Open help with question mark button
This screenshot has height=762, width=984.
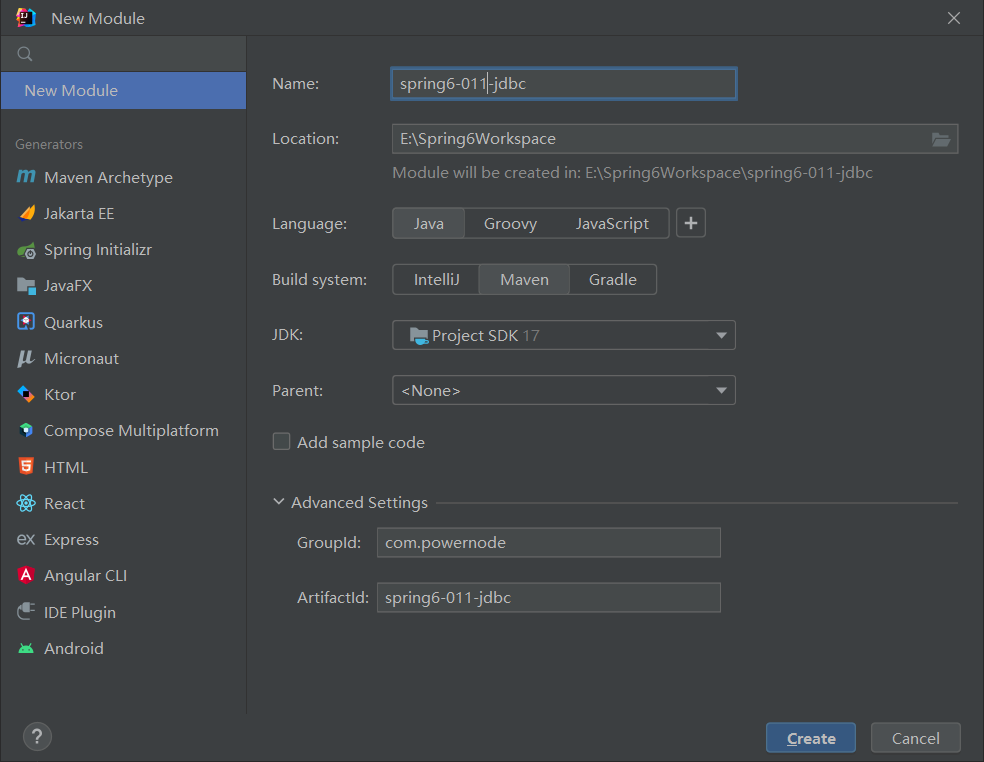click(37, 736)
